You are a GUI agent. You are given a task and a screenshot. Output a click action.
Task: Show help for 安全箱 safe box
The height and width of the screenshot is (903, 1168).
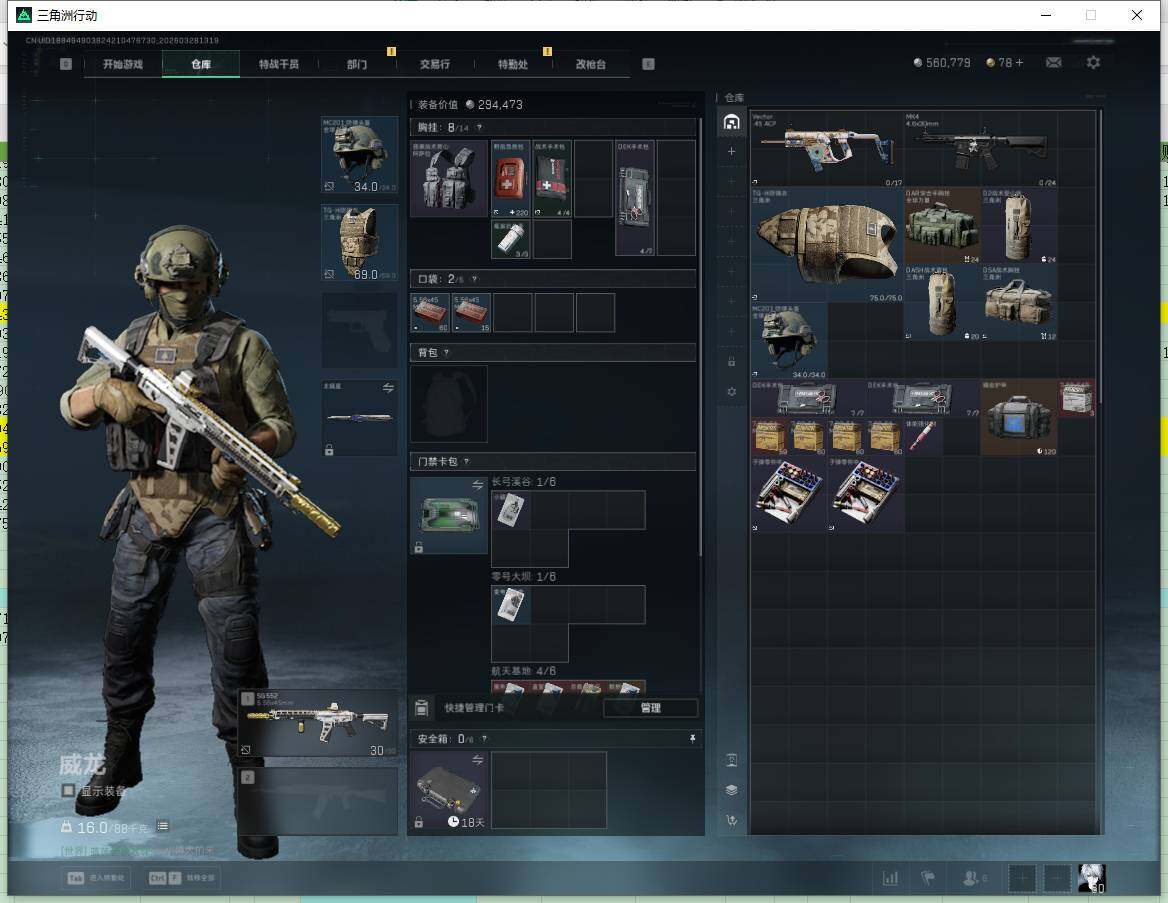(484, 738)
